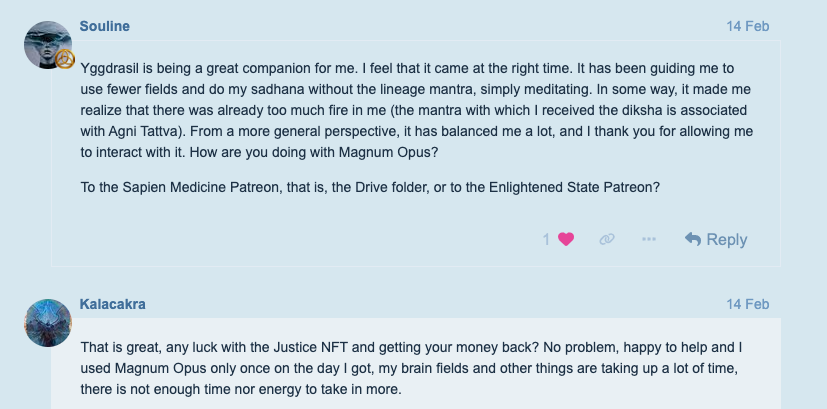
Task: Like Souline's post with the heart icon
Action: (566, 239)
